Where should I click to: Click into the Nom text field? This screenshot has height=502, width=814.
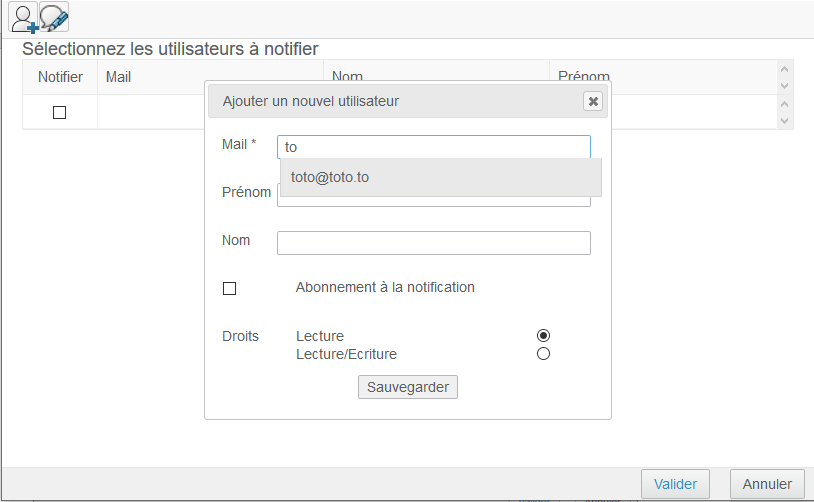433,243
